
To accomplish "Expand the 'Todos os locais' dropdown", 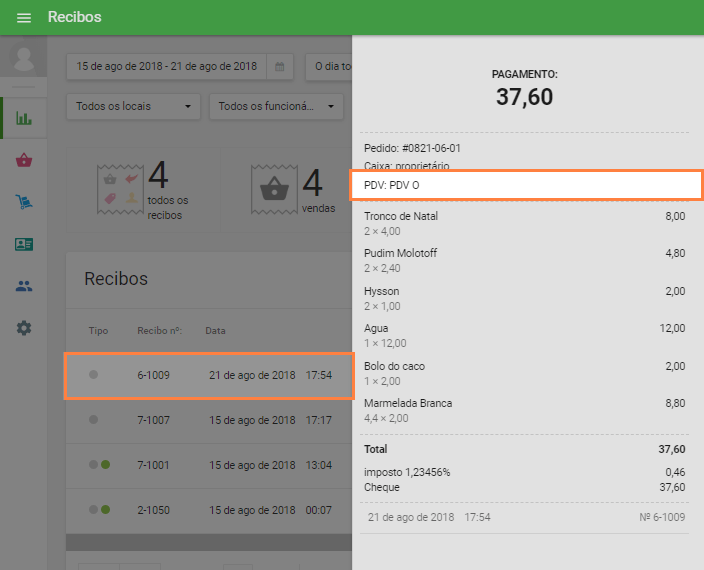I will click(x=134, y=107).
